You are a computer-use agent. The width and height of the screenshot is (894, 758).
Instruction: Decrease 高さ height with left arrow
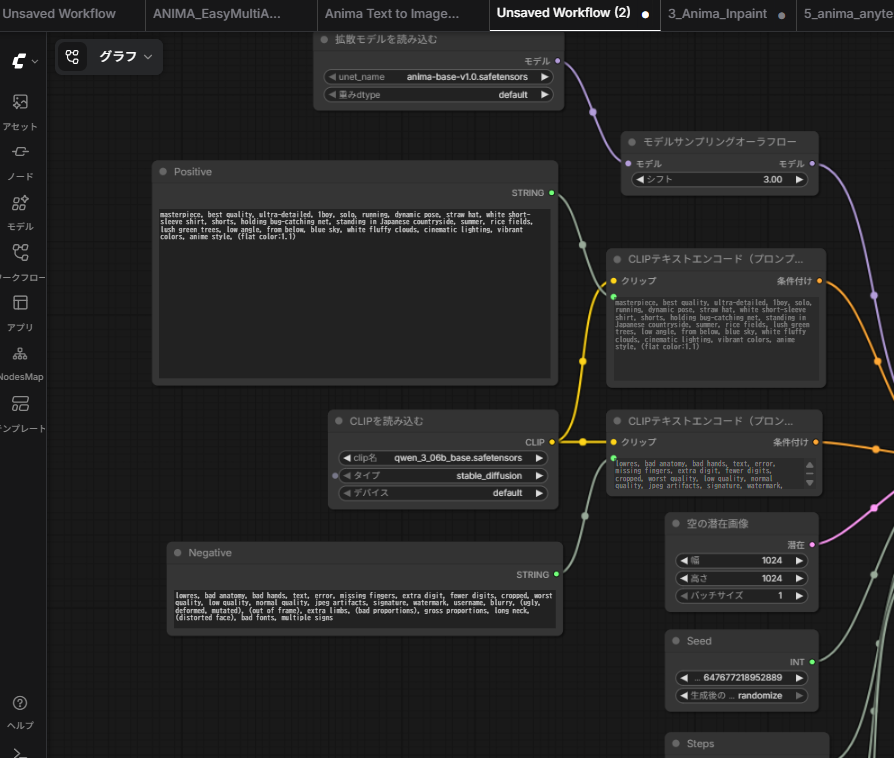click(684, 578)
